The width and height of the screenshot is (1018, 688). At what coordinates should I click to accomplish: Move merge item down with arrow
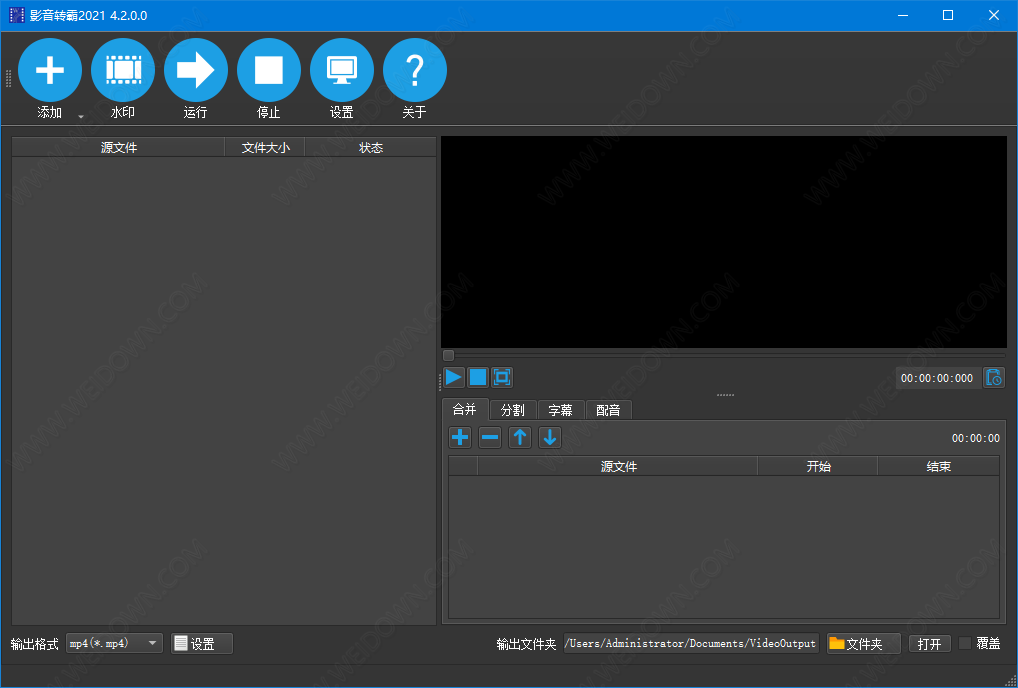[x=550, y=437]
